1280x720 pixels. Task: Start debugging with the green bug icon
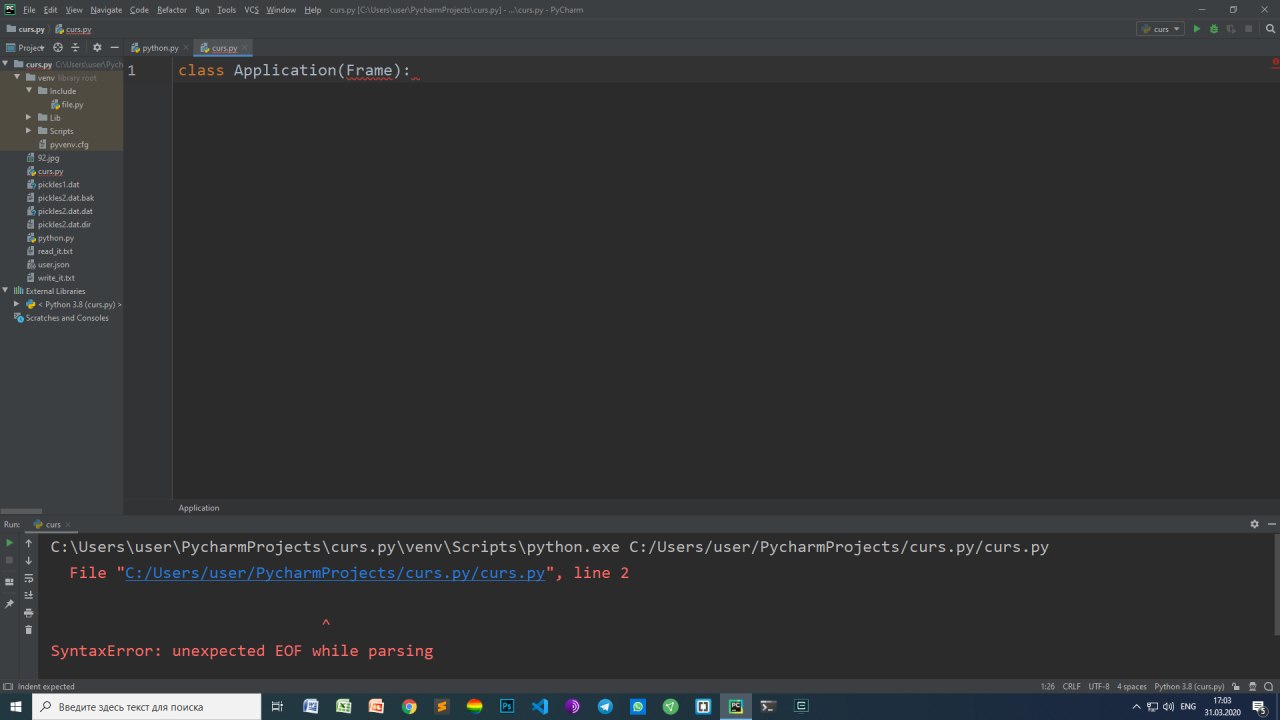point(1213,29)
